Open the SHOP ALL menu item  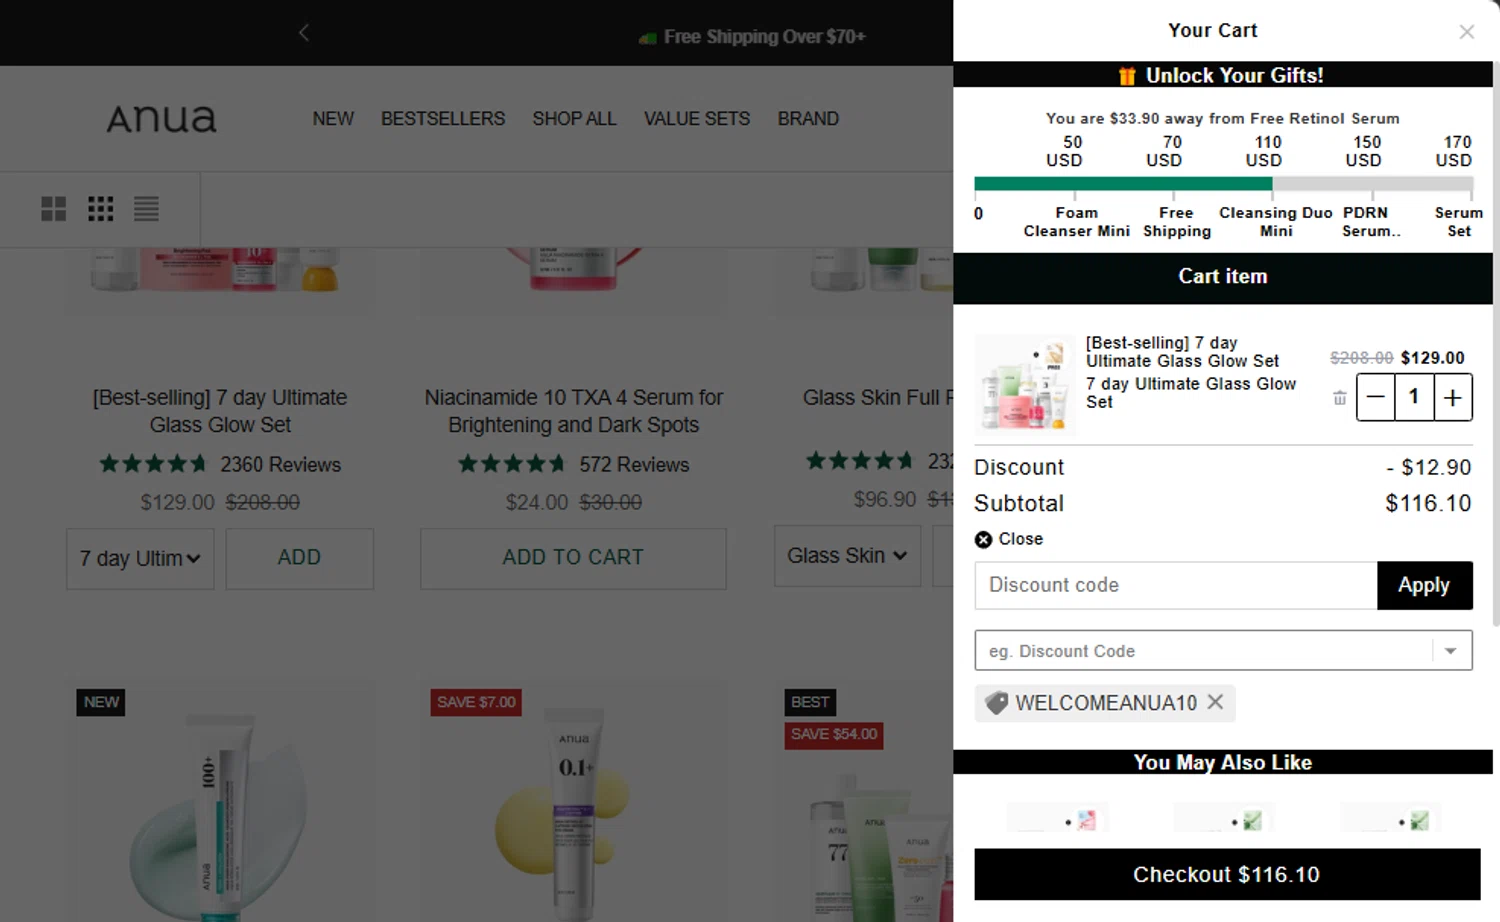point(574,119)
